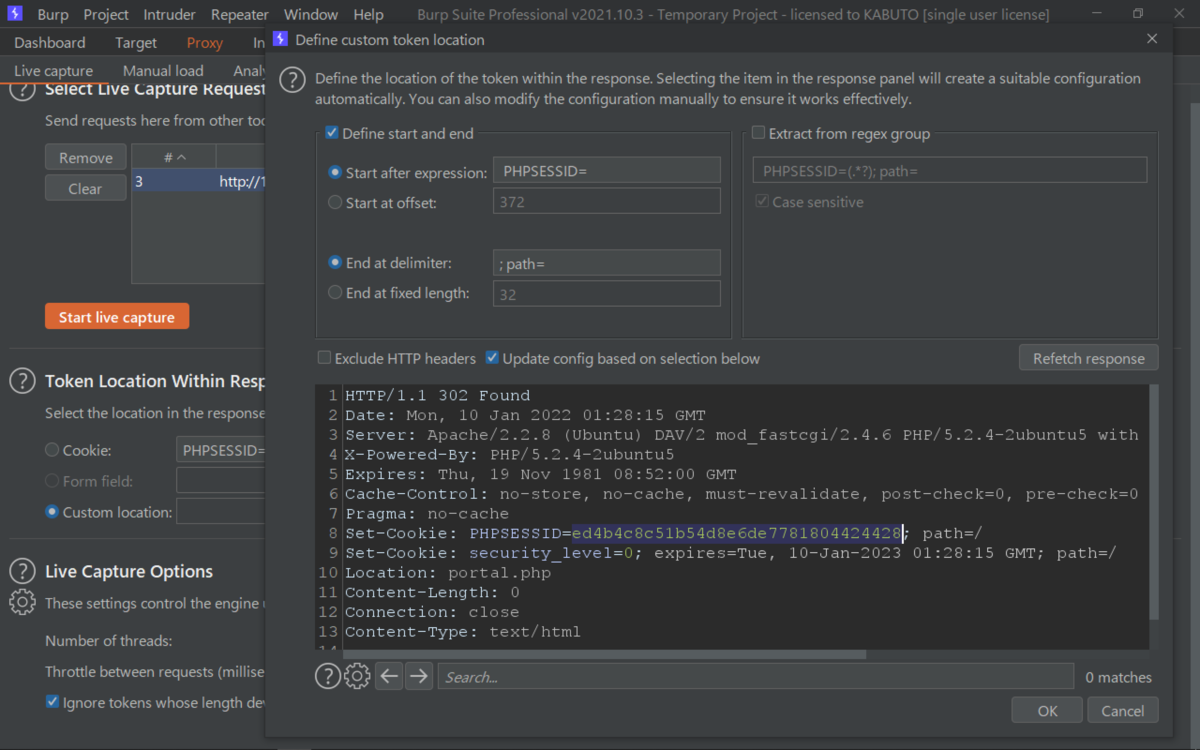
Task: Close the Define custom token location dialog
Action: click(x=1152, y=39)
